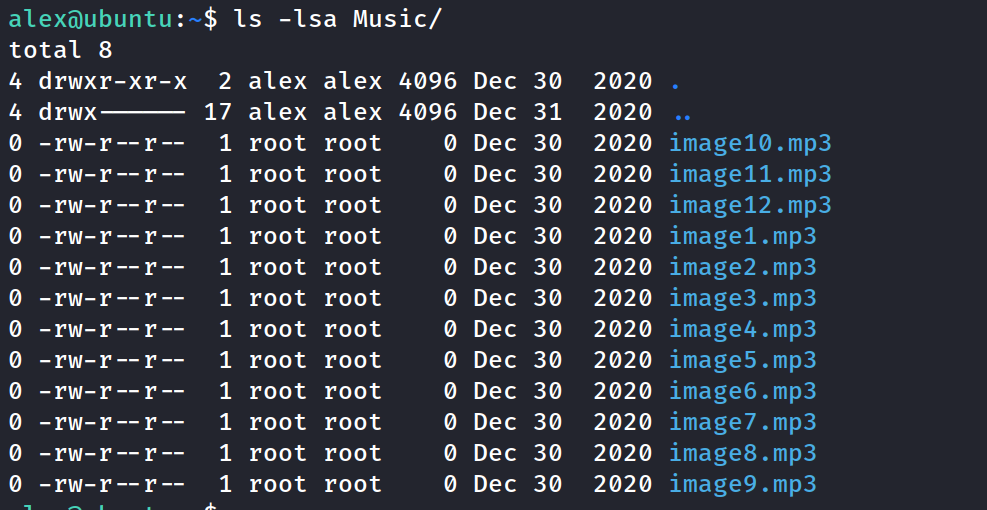The height and width of the screenshot is (510, 987).
Task: Select the image1.mp3 file name
Action: click(742, 236)
